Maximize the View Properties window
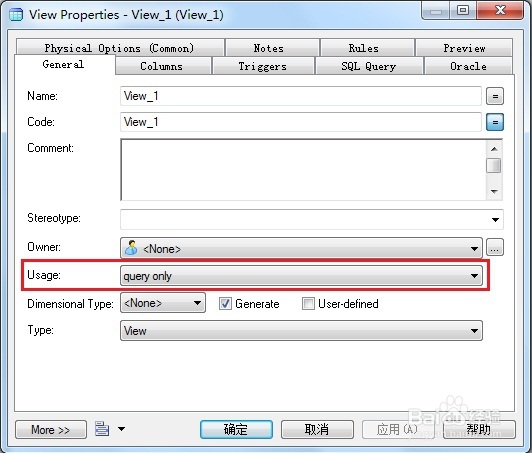The image size is (532, 453). click(x=463, y=11)
